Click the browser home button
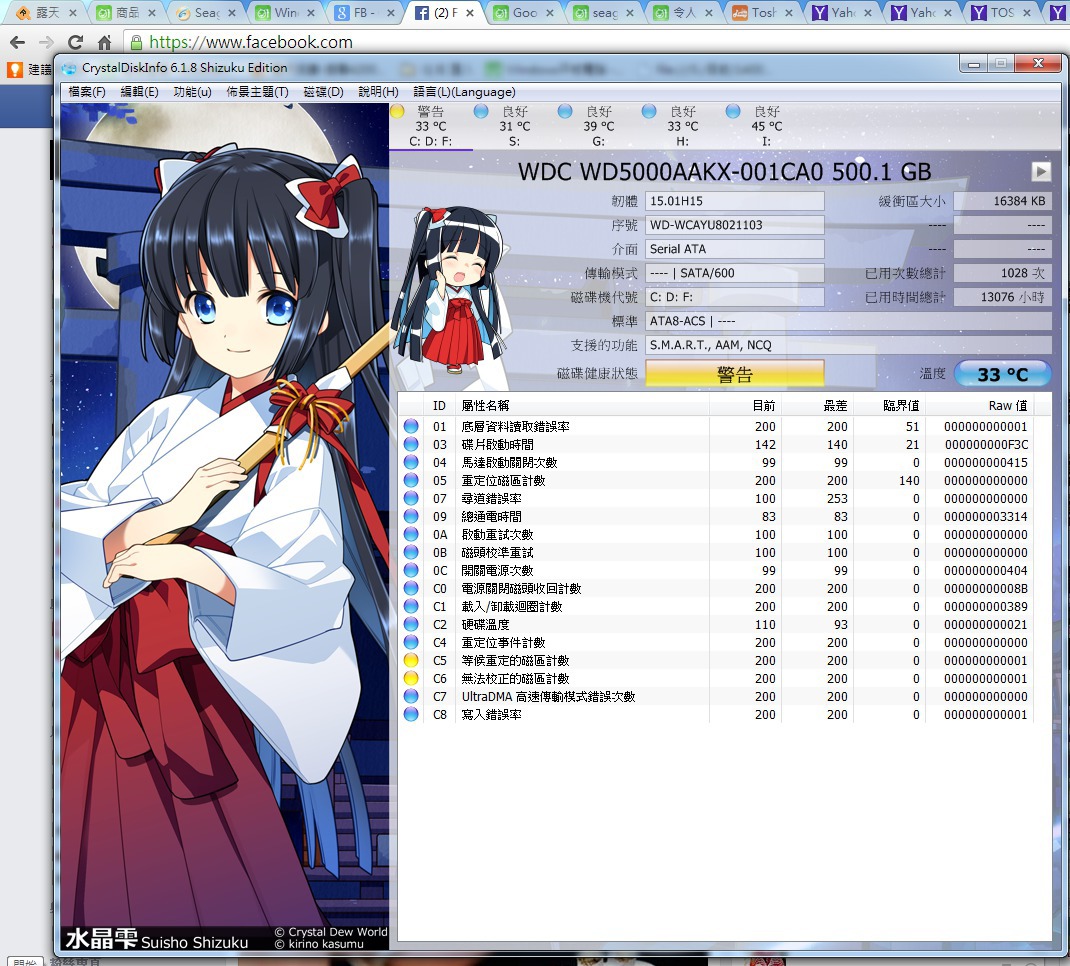This screenshot has width=1070, height=966. [104, 42]
